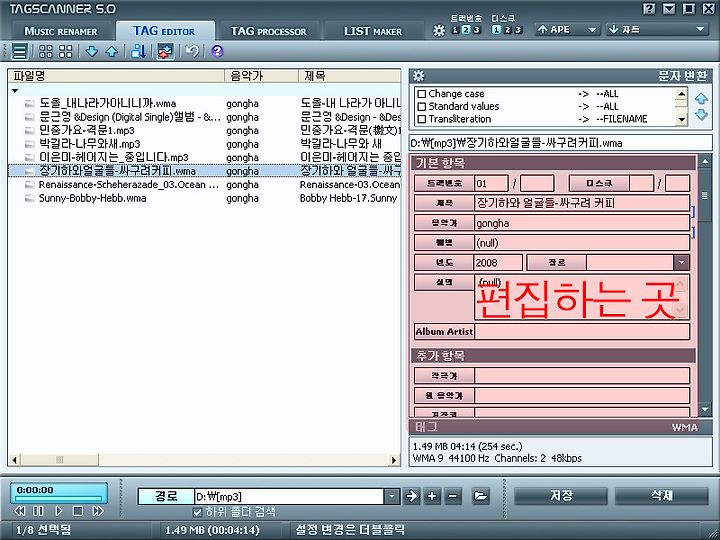Screen dimensions: 720x540
Task: Click the fast forward playback button
Action: coord(98,511)
